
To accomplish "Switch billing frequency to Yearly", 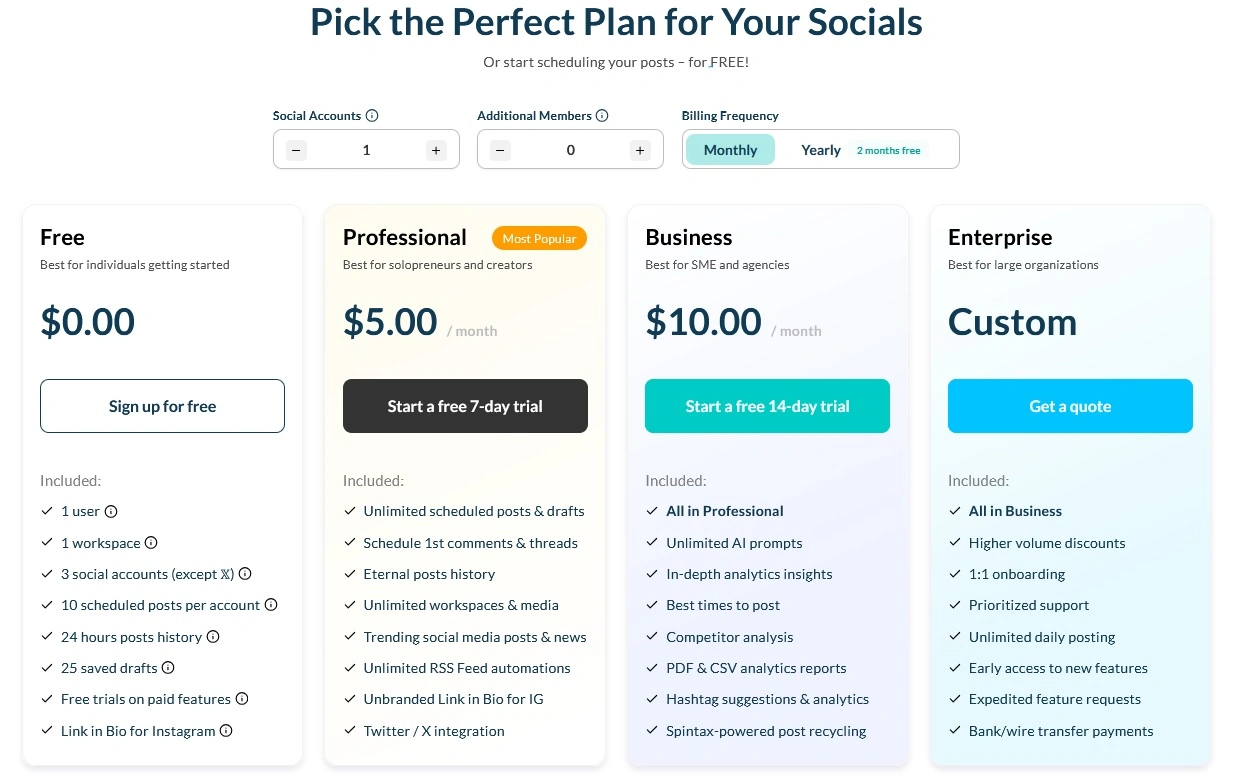I will pyautogui.click(x=820, y=149).
